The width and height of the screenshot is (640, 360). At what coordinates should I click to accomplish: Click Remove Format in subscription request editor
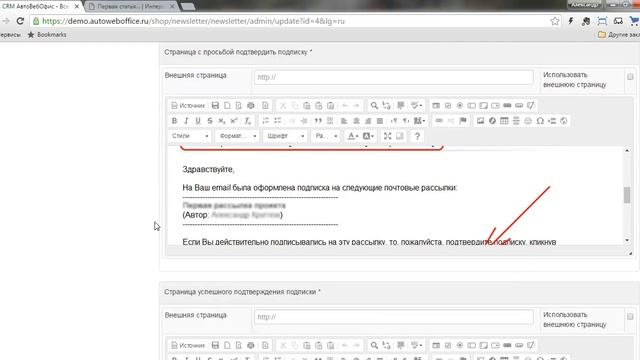247,121
